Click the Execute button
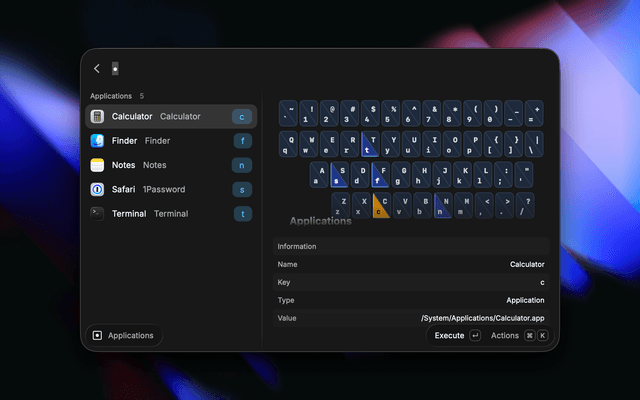 (x=457, y=336)
